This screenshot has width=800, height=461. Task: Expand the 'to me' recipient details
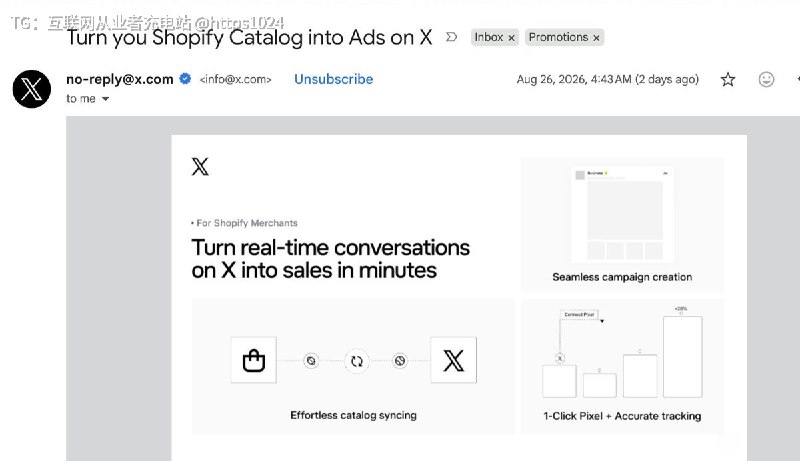(105, 98)
